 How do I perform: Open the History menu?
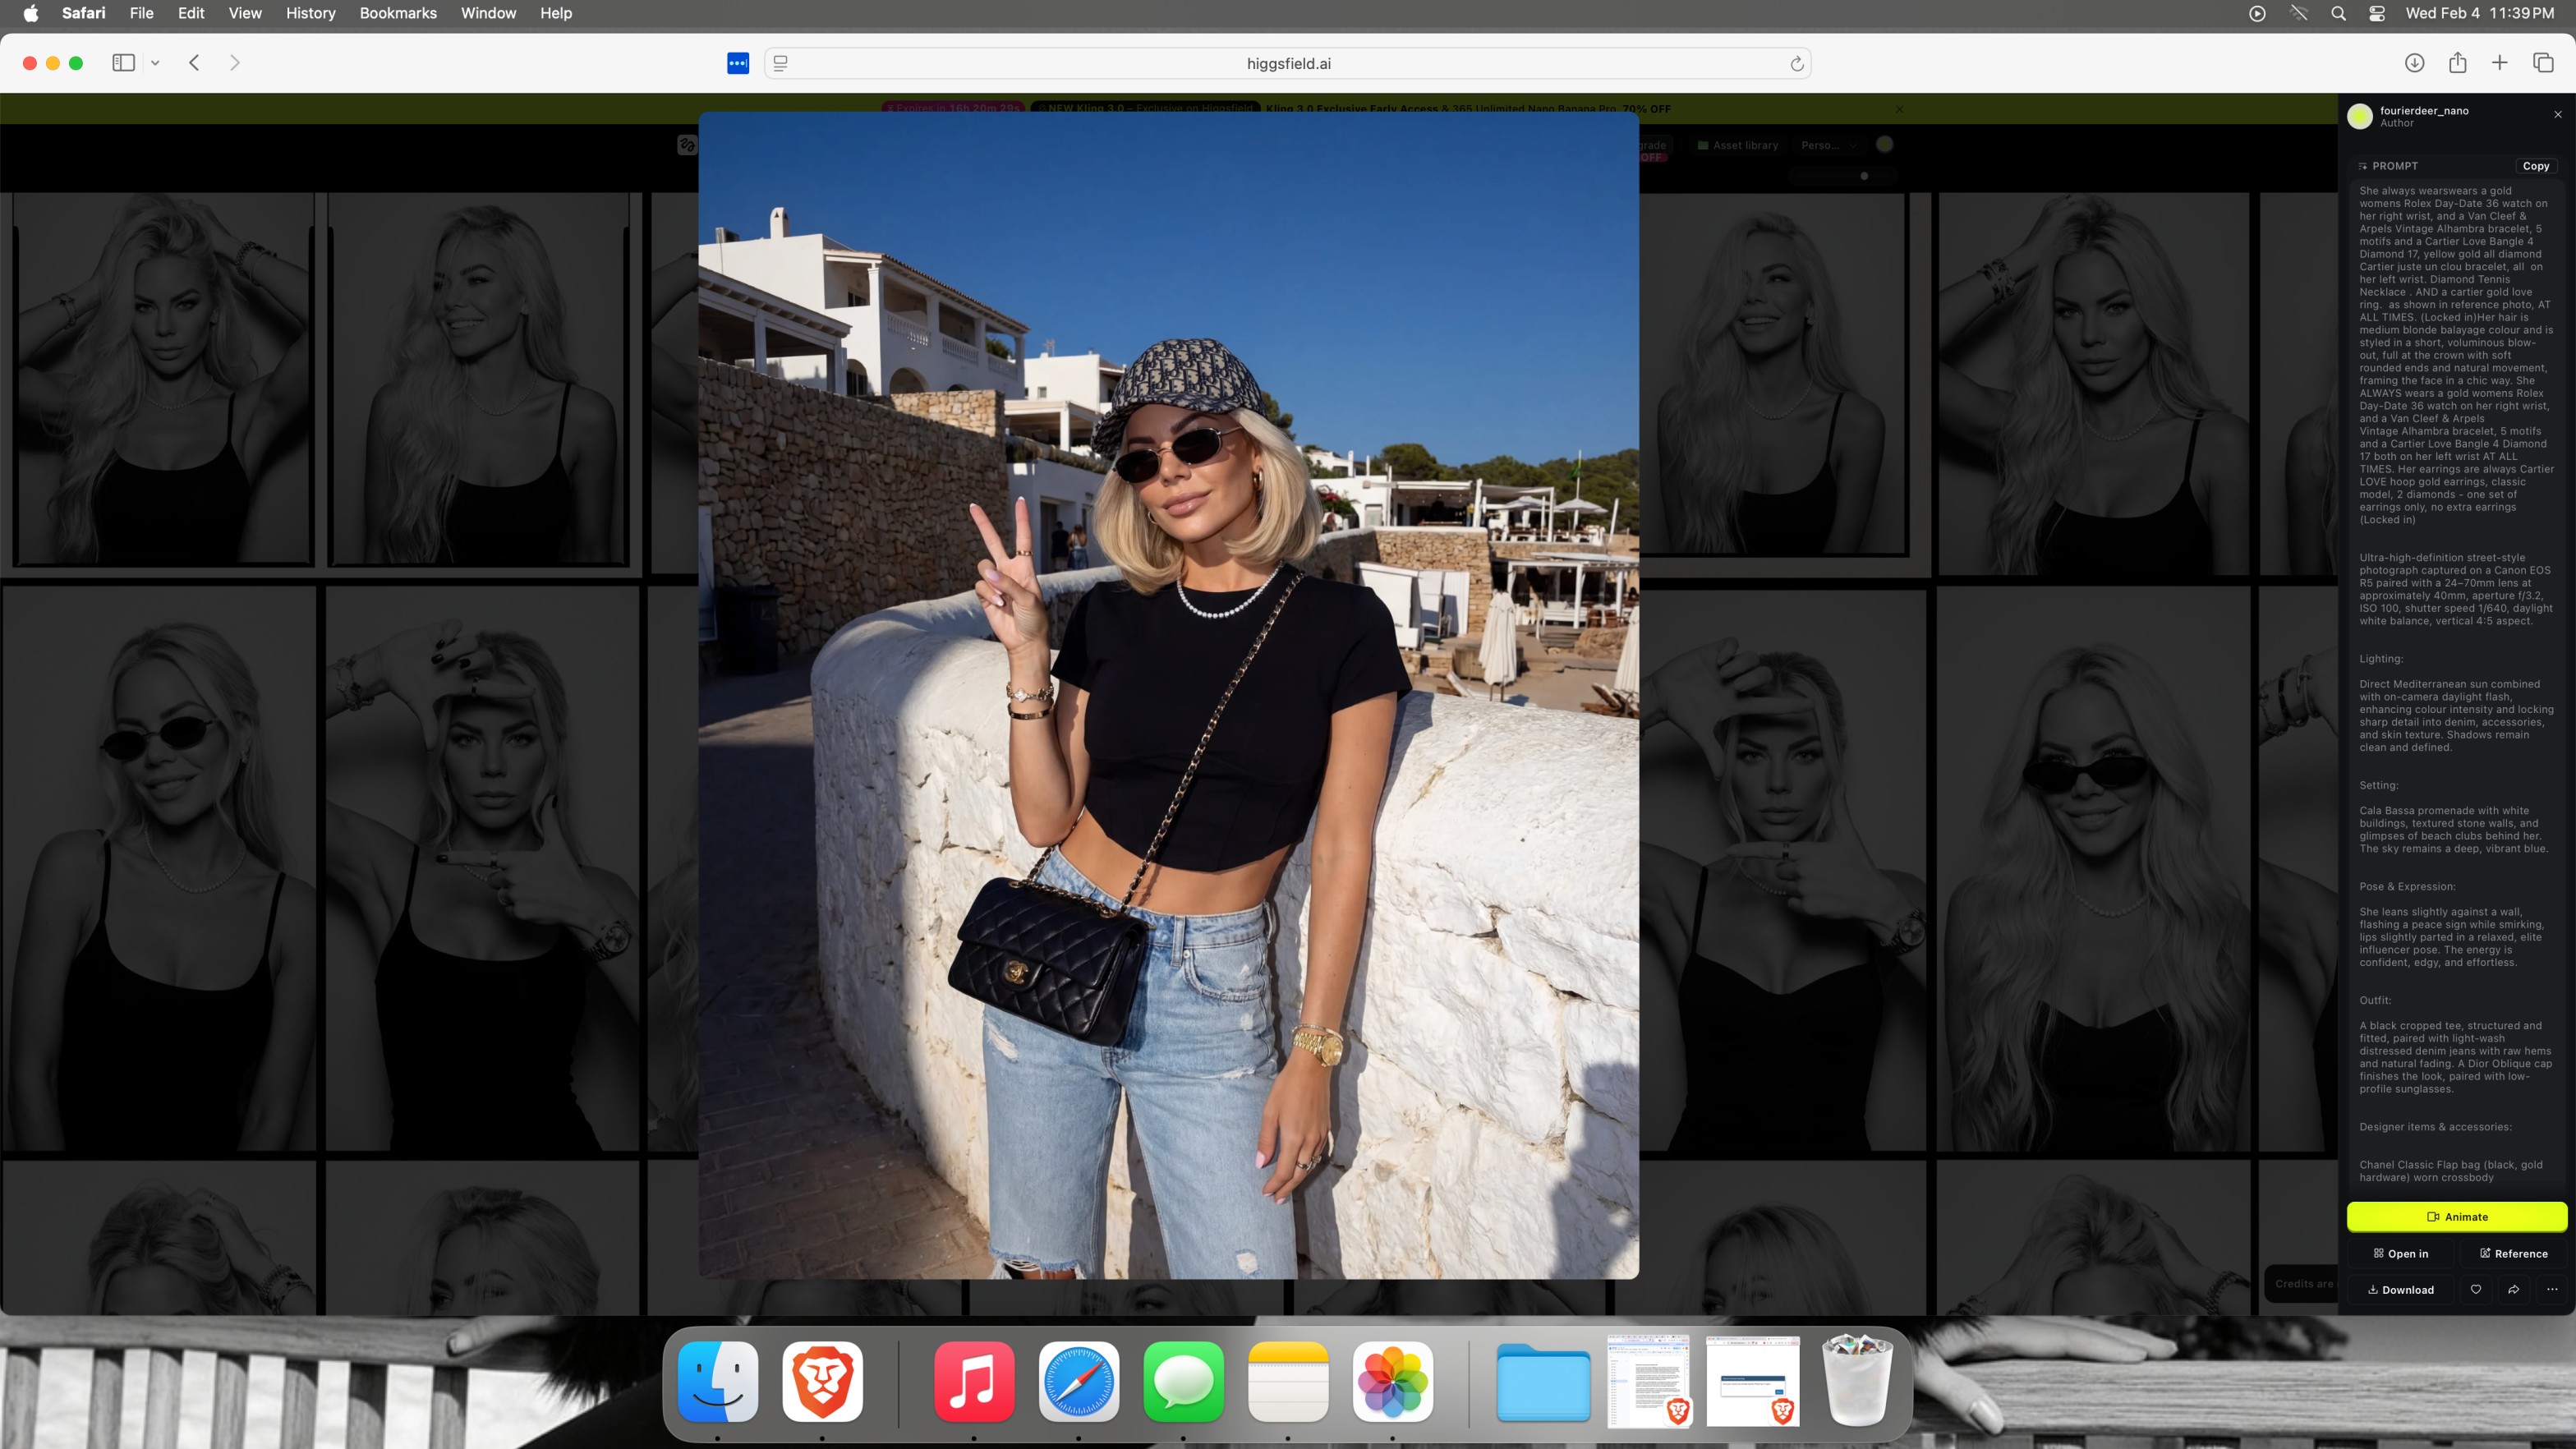[310, 13]
